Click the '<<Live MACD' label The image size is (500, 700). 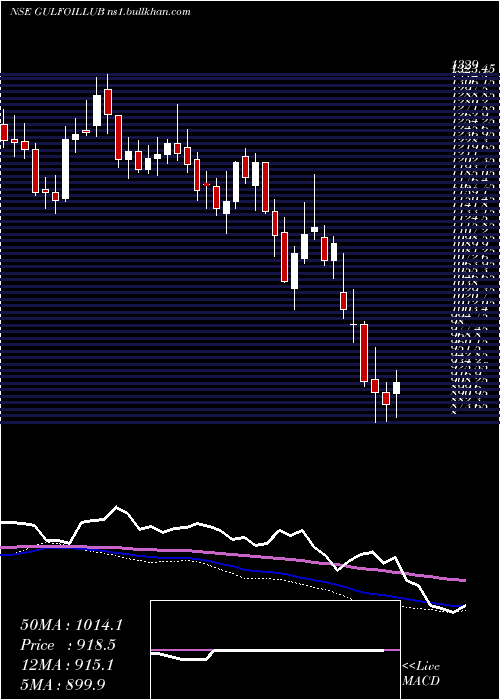[421, 674]
